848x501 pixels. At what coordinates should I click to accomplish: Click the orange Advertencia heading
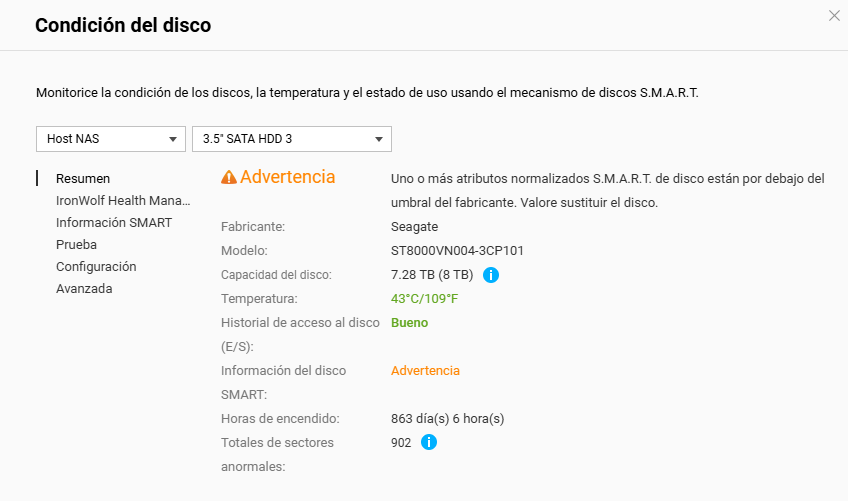pyautogui.click(x=288, y=177)
